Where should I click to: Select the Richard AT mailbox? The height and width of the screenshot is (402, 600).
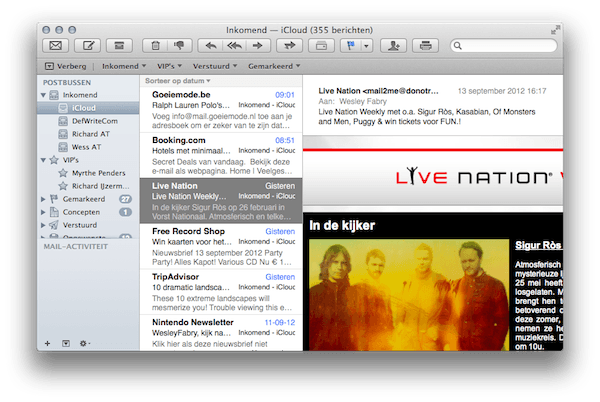click(x=88, y=134)
